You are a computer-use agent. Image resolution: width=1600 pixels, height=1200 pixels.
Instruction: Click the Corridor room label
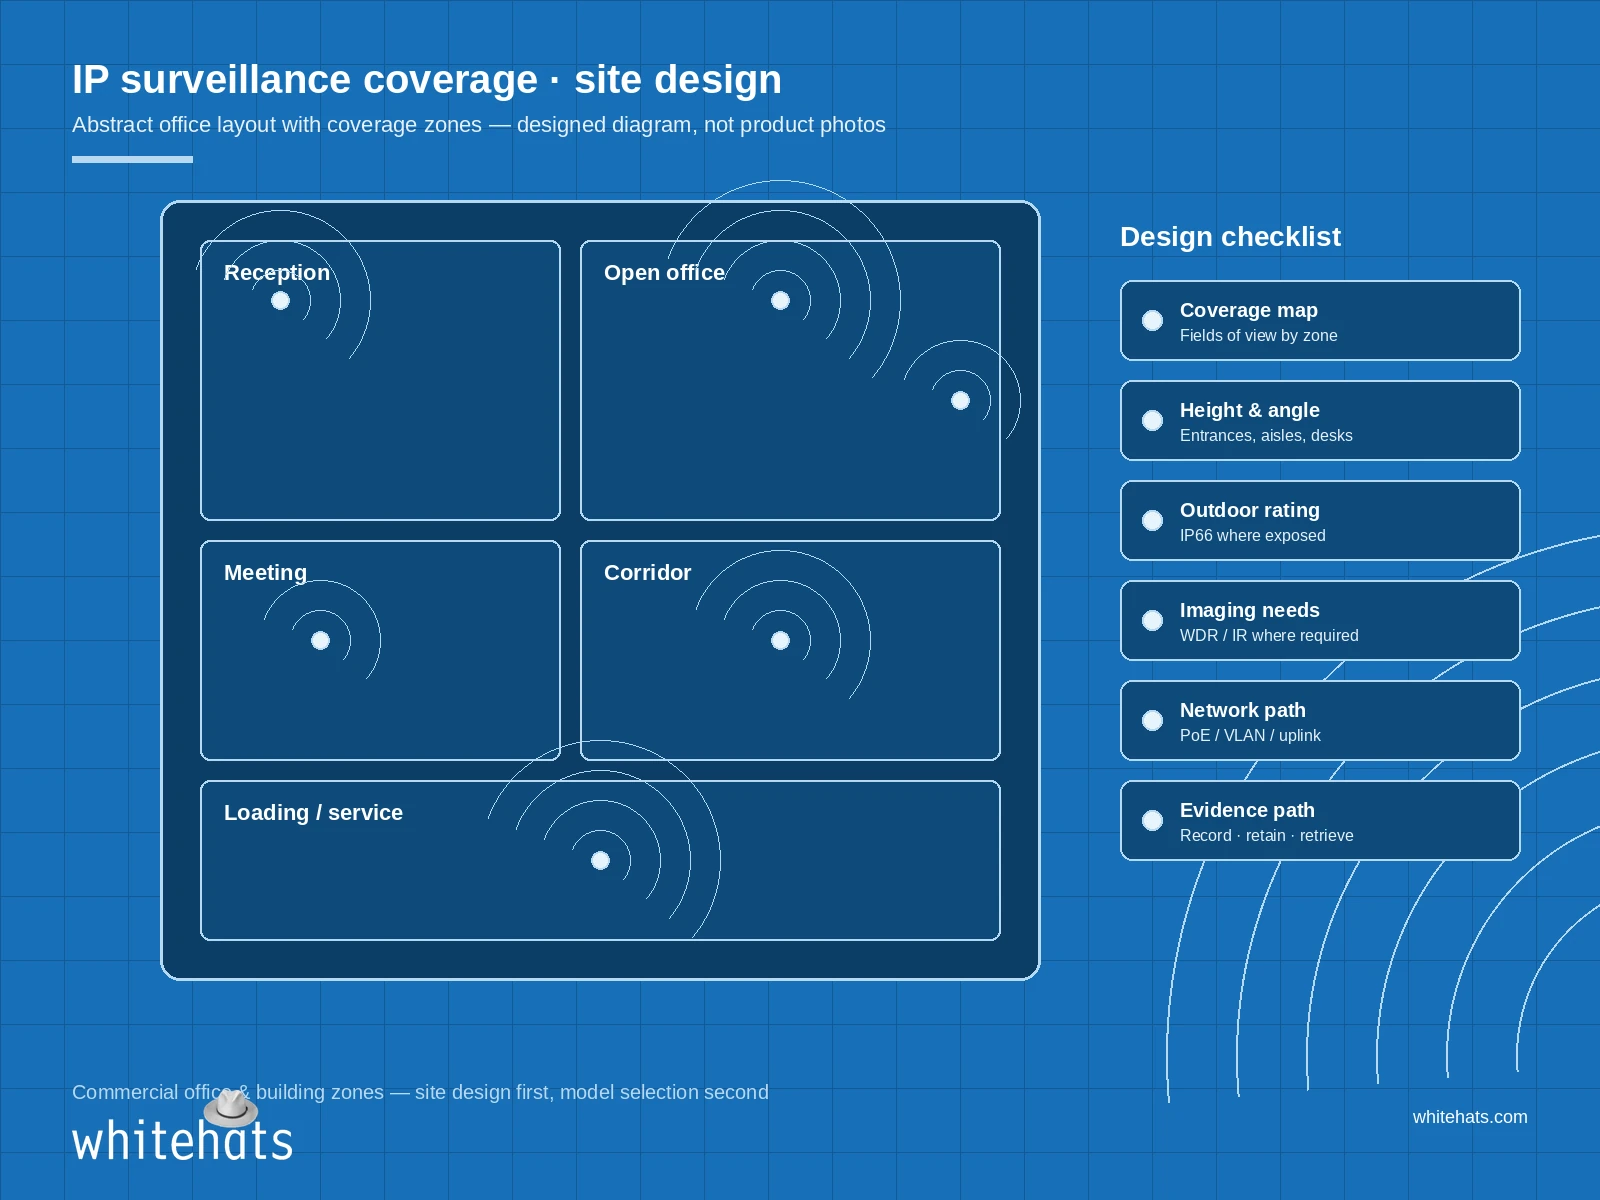click(x=647, y=572)
